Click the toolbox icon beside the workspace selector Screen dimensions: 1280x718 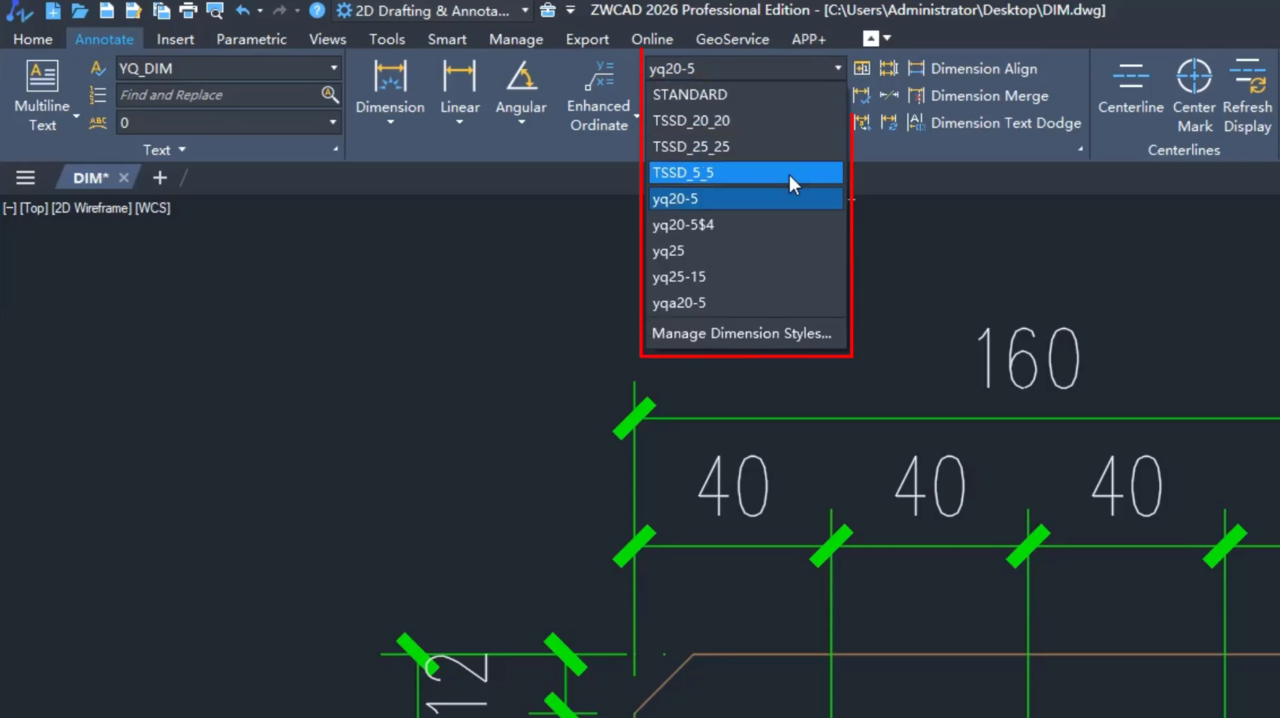(547, 11)
